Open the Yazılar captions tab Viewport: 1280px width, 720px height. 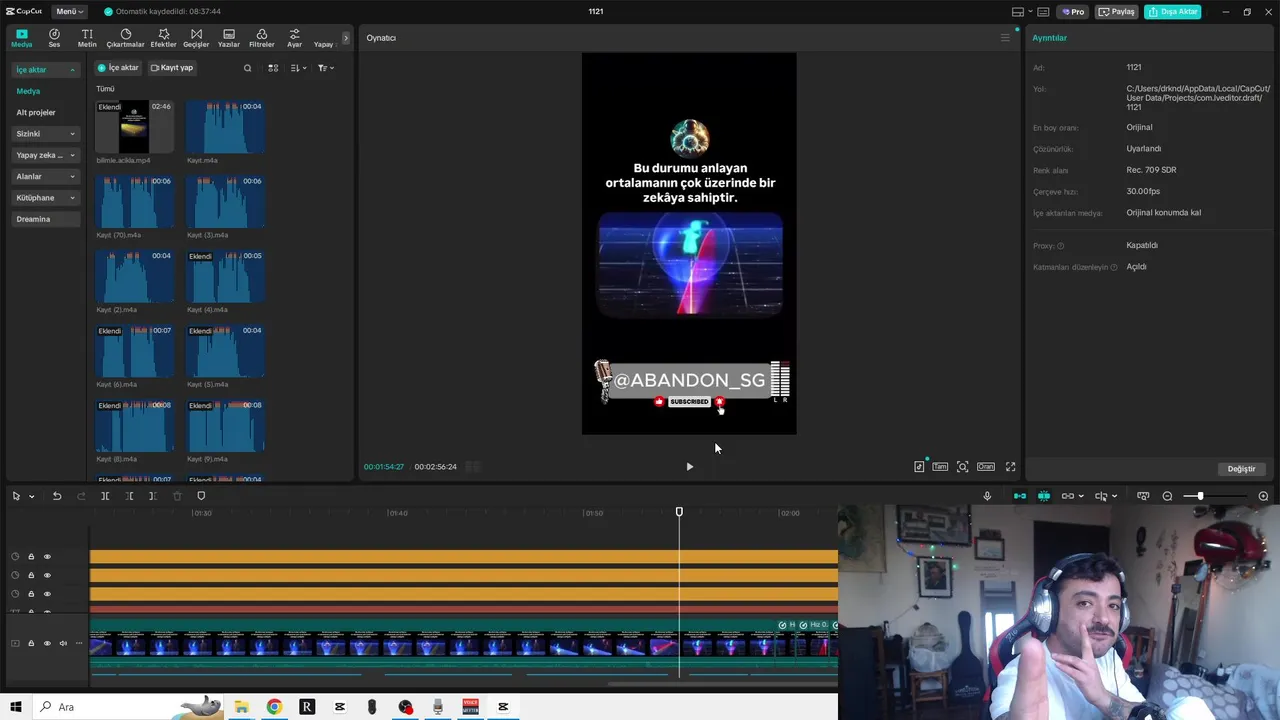229,38
